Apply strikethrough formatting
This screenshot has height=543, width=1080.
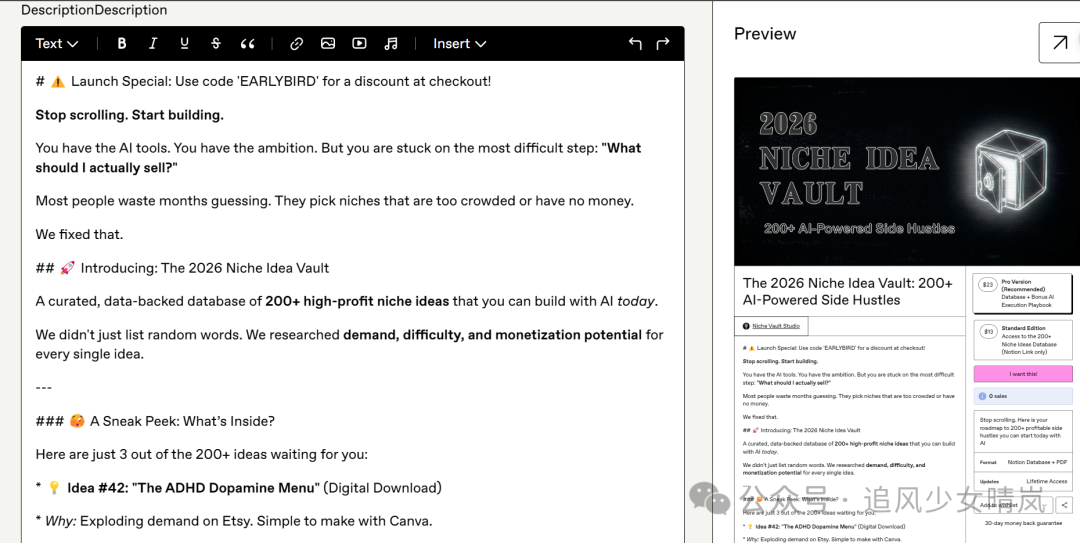[x=216, y=43]
